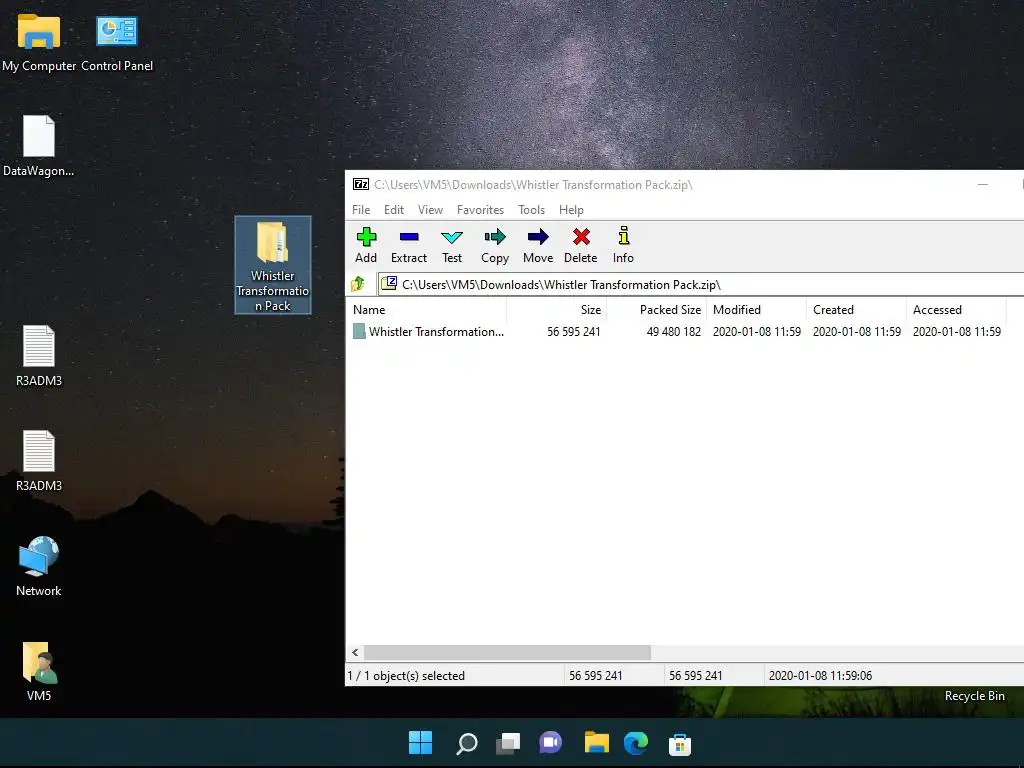Open the Help menu

(571, 210)
